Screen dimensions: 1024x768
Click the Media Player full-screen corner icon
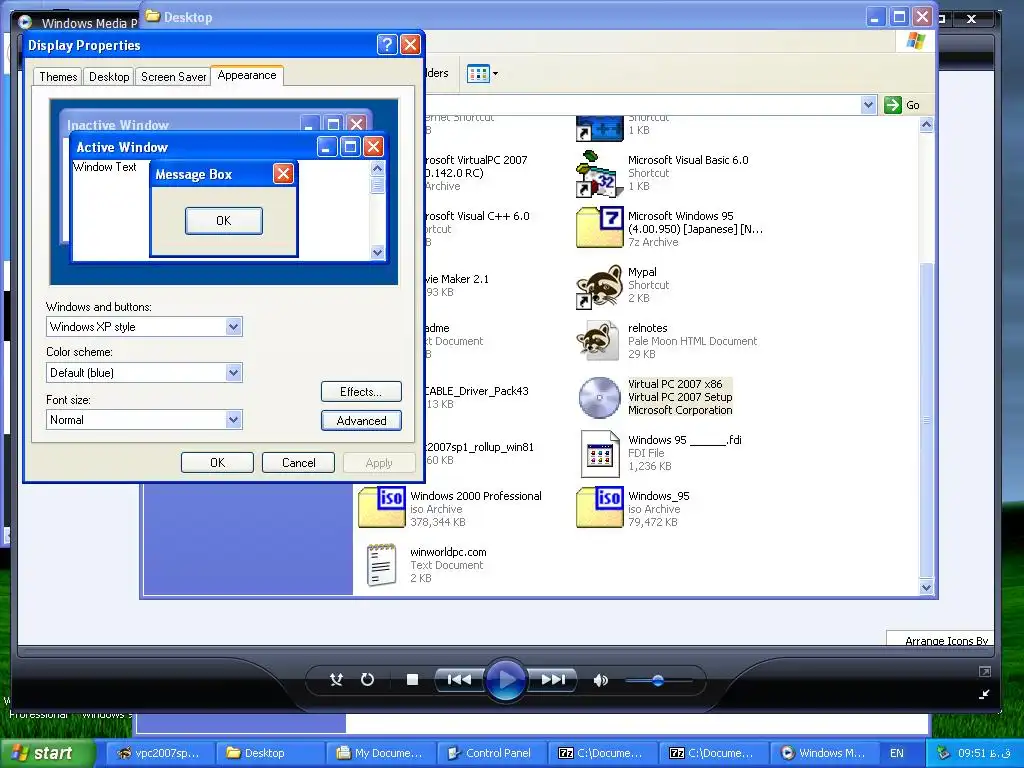[x=984, y=671]
